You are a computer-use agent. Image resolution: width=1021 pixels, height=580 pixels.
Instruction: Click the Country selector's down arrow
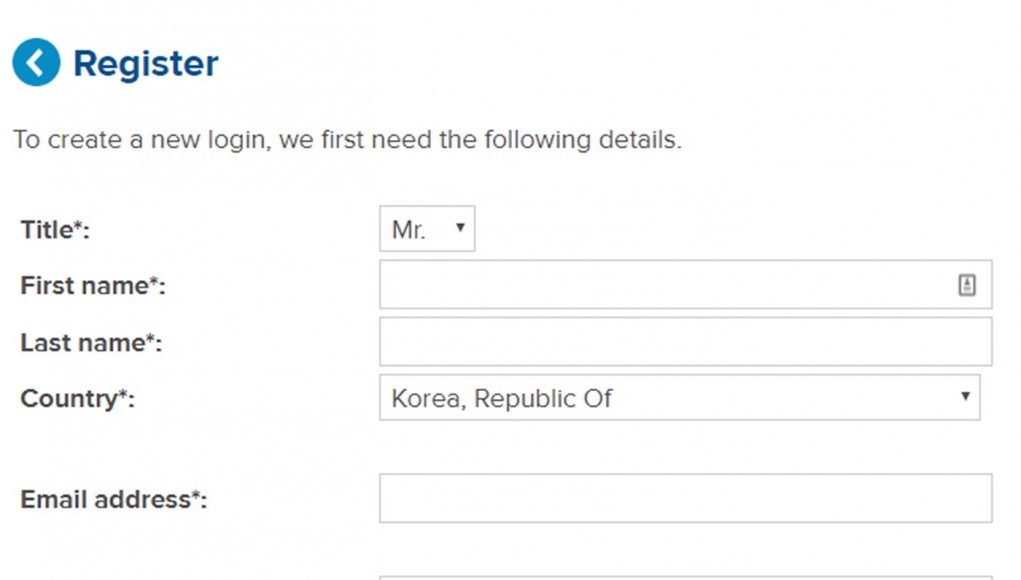tap(965, 396)
